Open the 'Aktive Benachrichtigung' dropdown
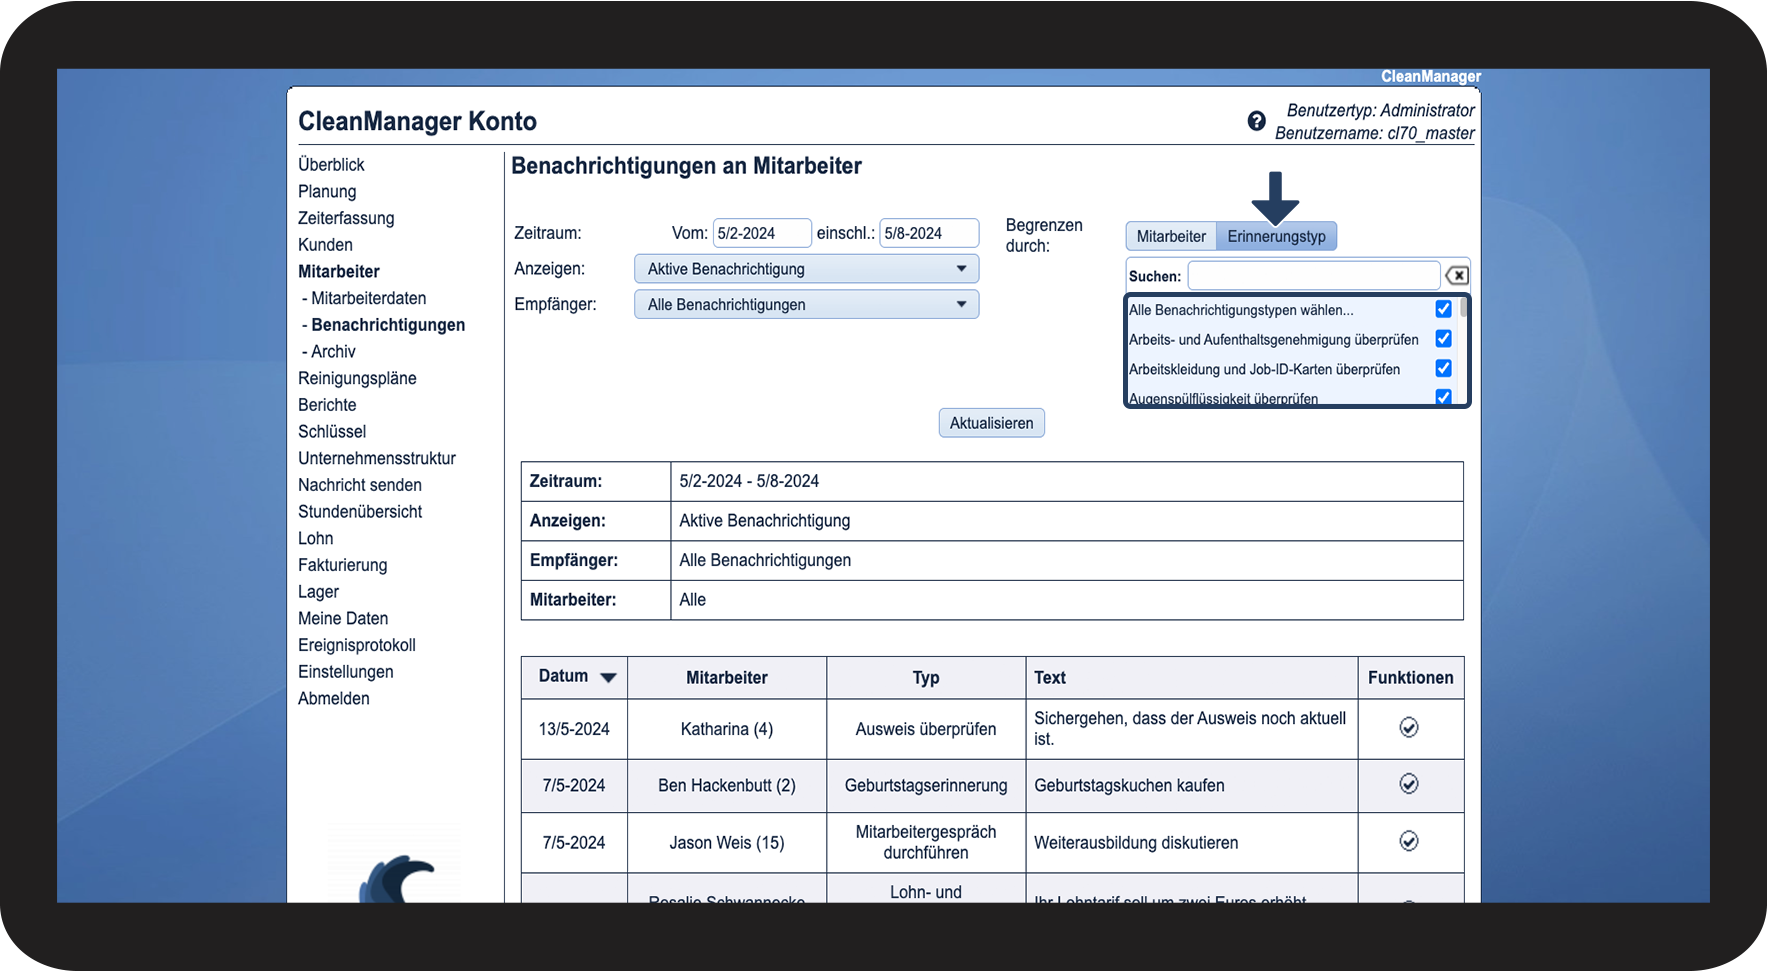1767x971 pixels. click(x=806, y=269)
